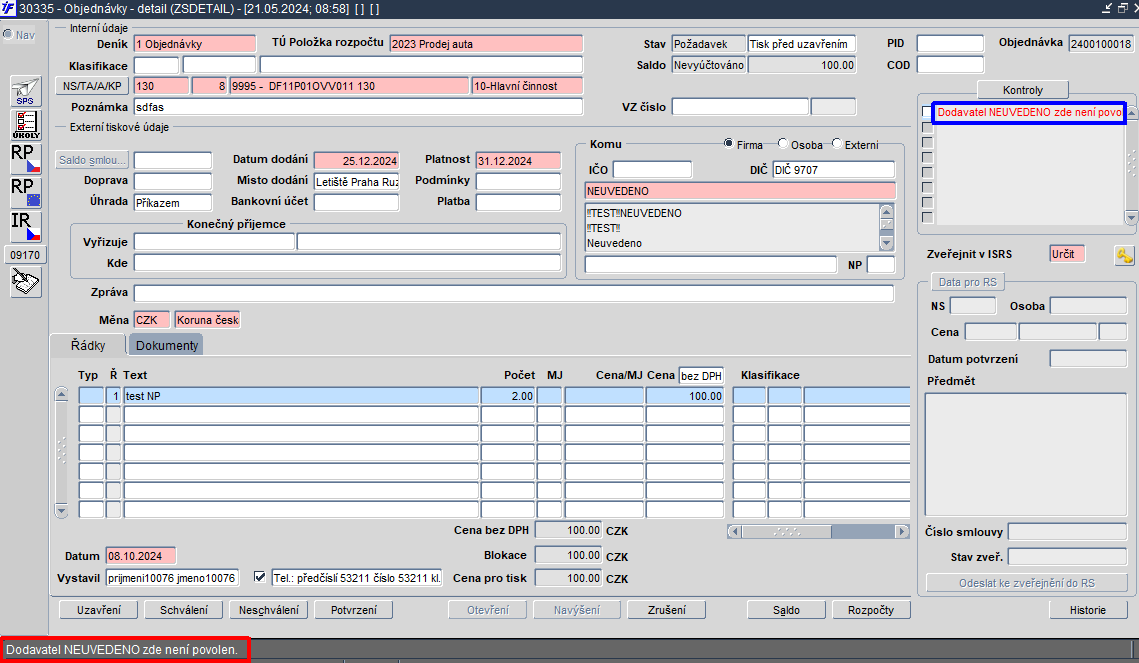The height and width of the screenshot is (663, 1139).
Task: Click the IR Czech flag icon
Action: coord(25,227)
